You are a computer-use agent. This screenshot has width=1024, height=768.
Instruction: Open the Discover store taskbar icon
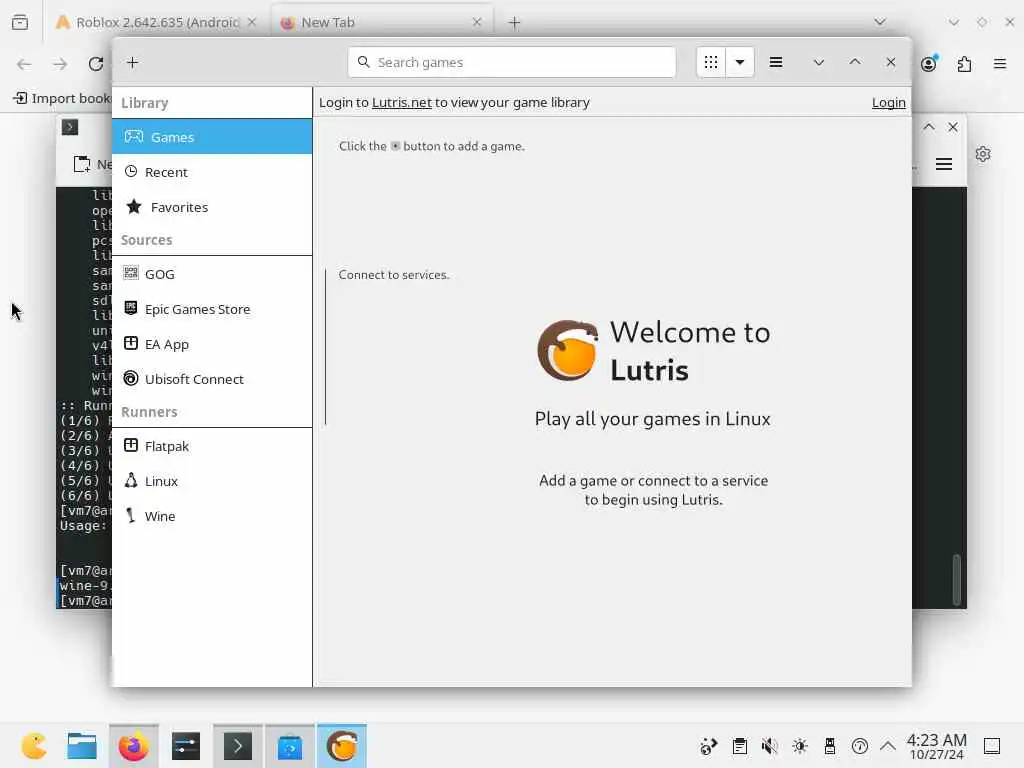290,746
